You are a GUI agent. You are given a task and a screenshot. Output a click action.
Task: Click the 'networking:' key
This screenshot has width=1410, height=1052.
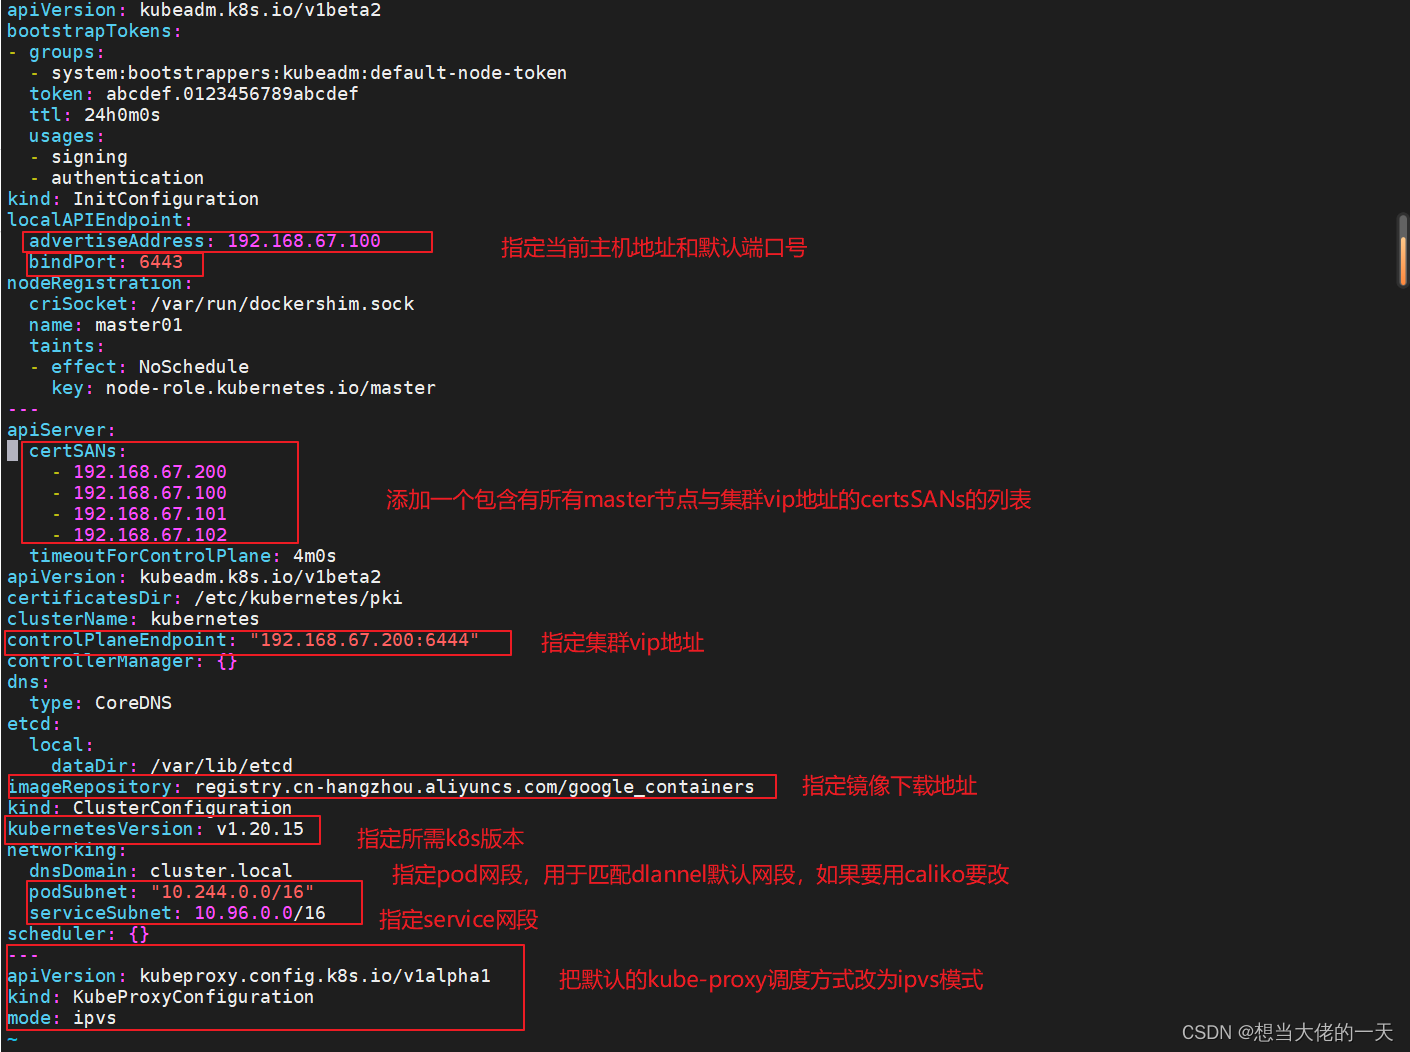[66, 850]
